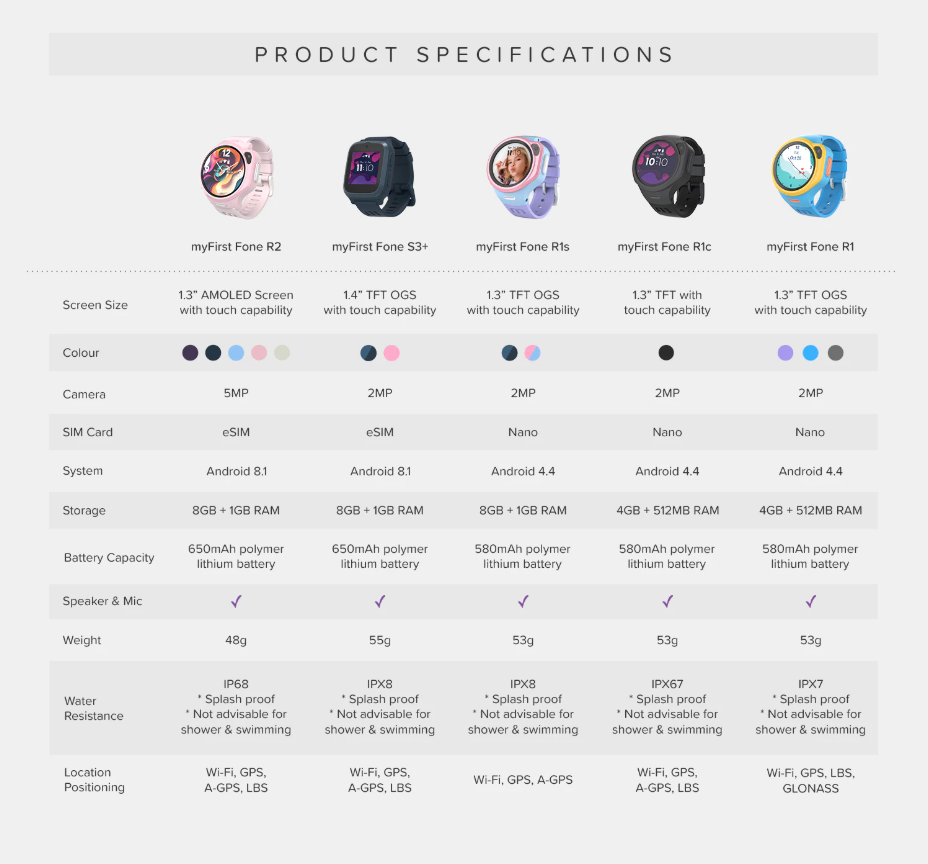This screenshot has width=928, height=864.
Task: Open the myFirst Fone R1s watch picture
Action: 522,175
